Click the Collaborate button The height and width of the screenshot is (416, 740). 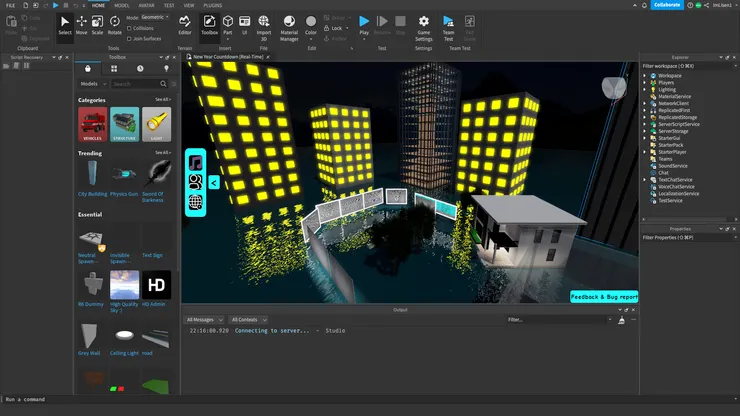pyautogui.click(x=666, y=5)
